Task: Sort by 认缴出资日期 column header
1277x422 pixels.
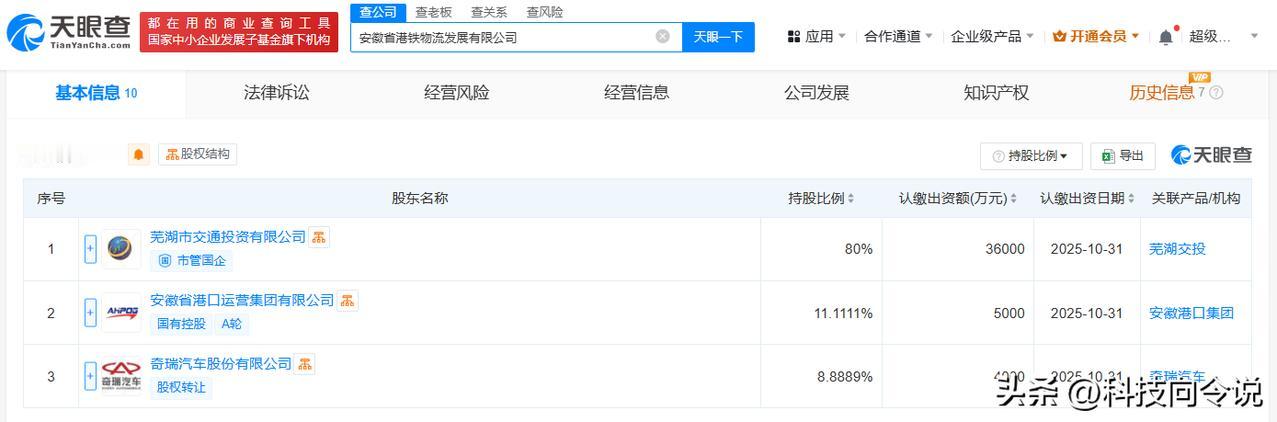Action: [x=1086, y=198]
